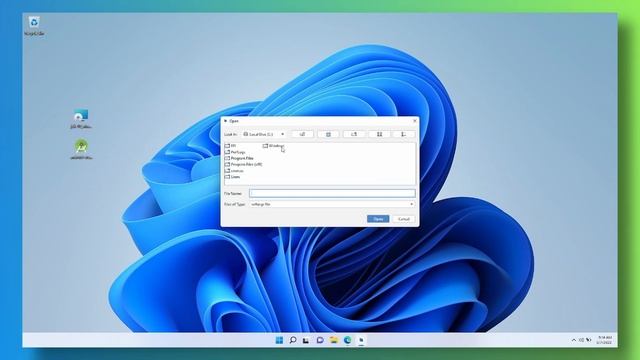The height and width of the screenshot is (360, 640).
Task: Select the Users folder
Action: (x=233, y=177)
